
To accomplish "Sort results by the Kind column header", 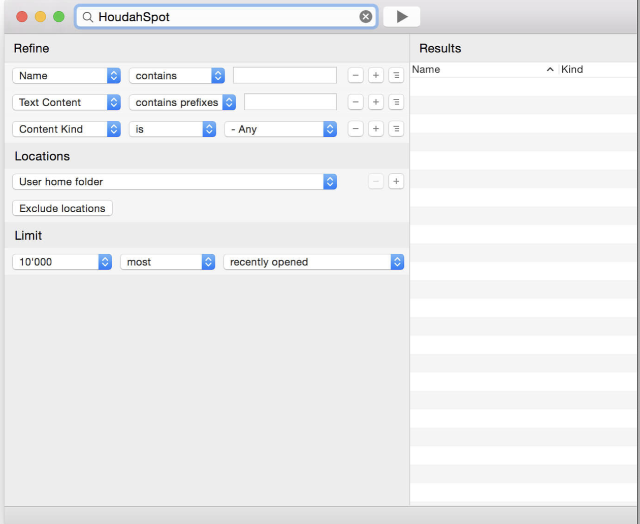I will point(596,69).
